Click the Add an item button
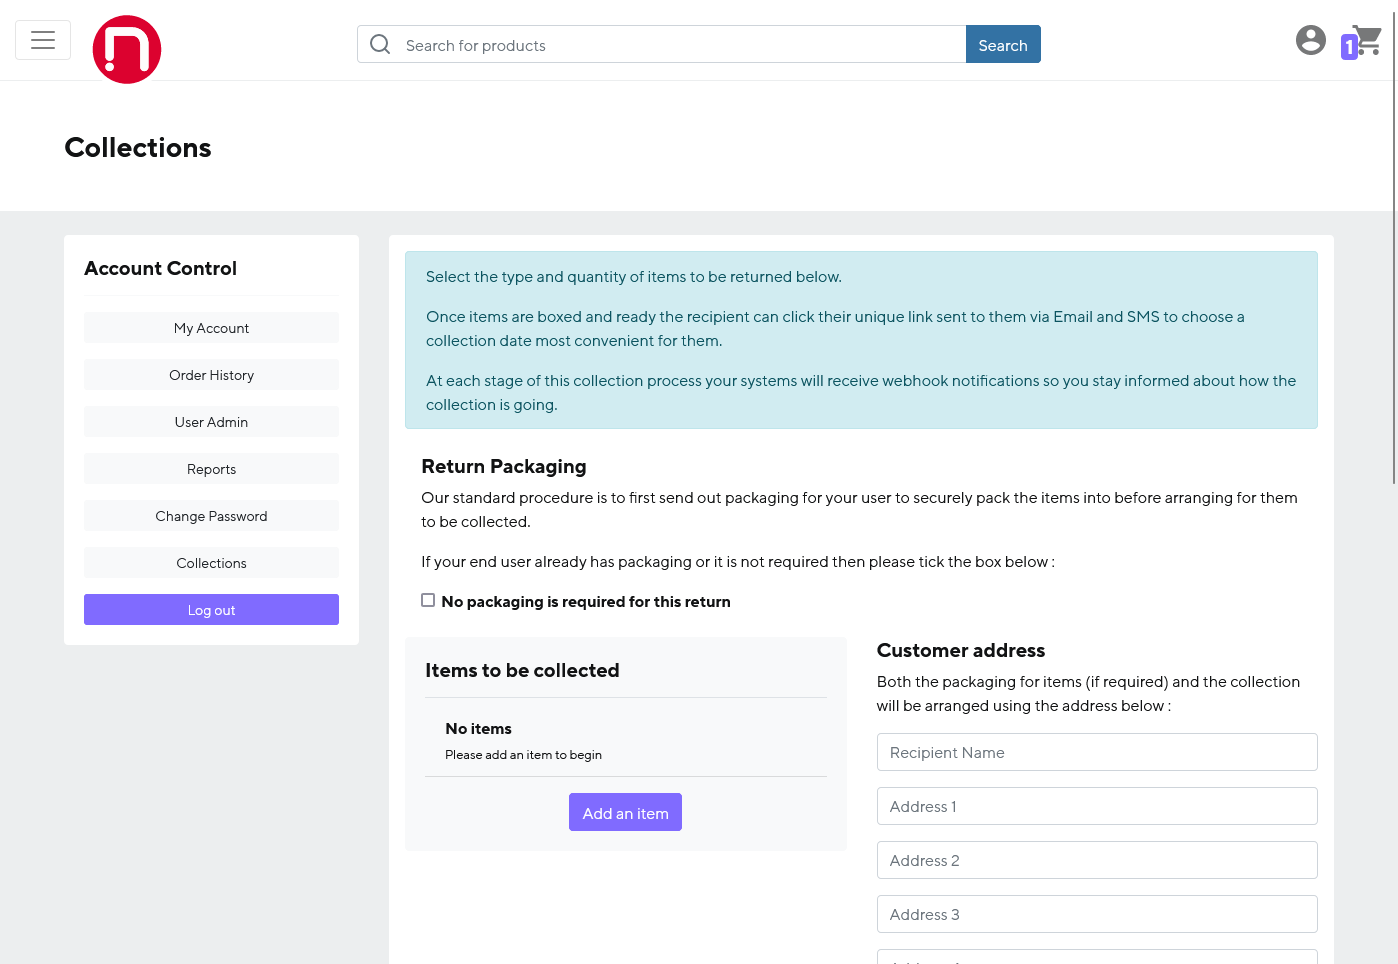Viewport: 1398px width, 964px height. point(625,813)
